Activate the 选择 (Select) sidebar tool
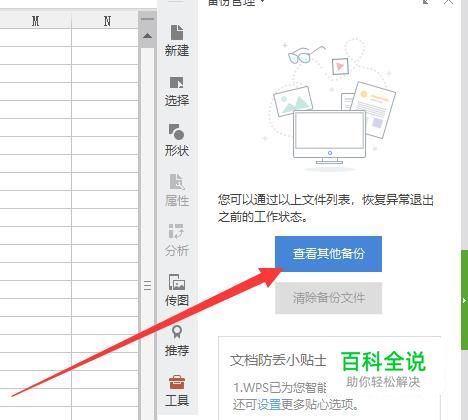Image resolution: width=468 pixels, height=420 pixels. (x=177, y=91)
